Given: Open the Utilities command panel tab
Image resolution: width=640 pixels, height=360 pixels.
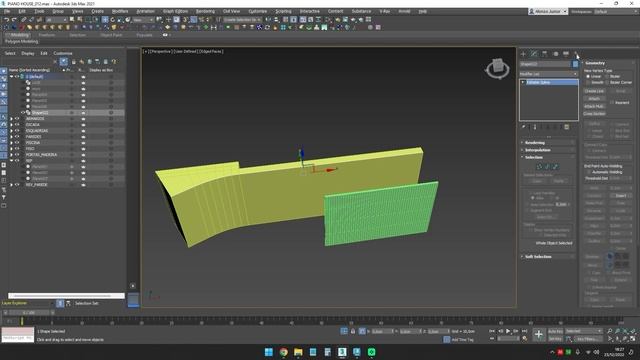Looking at the screenshot, I should click(576, 54).
